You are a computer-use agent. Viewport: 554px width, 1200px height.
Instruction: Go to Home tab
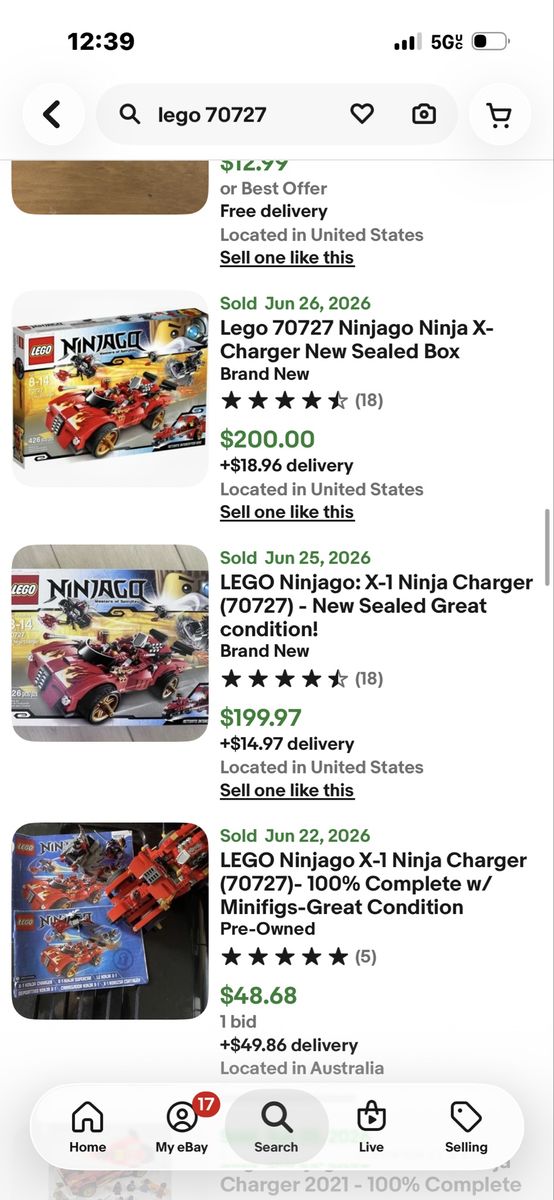[88, 1126]
